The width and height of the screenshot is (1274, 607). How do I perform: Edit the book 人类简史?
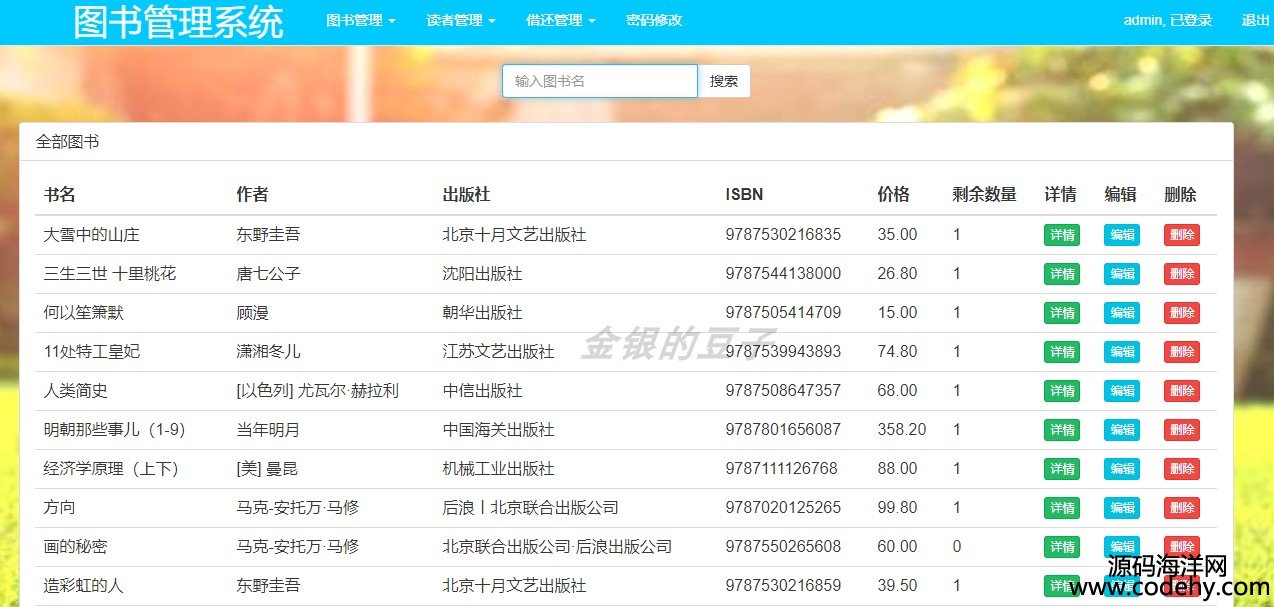click(1122, 391)
